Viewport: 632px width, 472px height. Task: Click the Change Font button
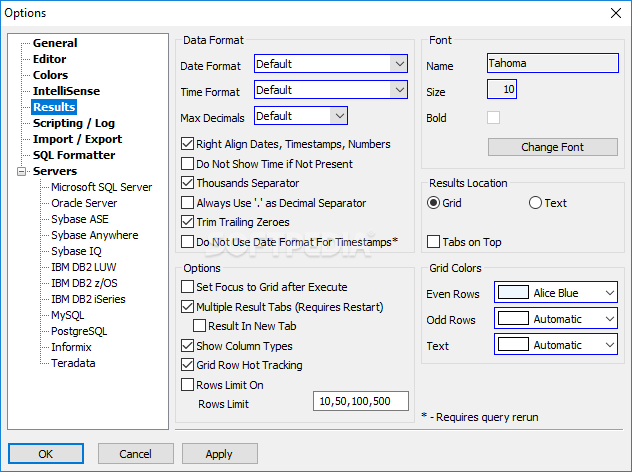pyautogui.click(x=553, y=147)
